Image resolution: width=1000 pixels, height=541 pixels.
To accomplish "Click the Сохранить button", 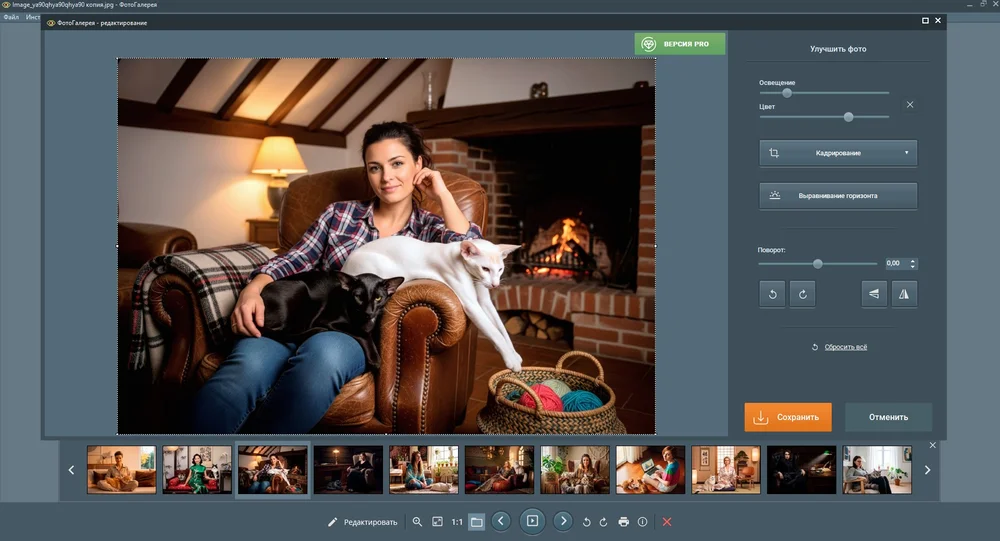I will tap(787, 417).
